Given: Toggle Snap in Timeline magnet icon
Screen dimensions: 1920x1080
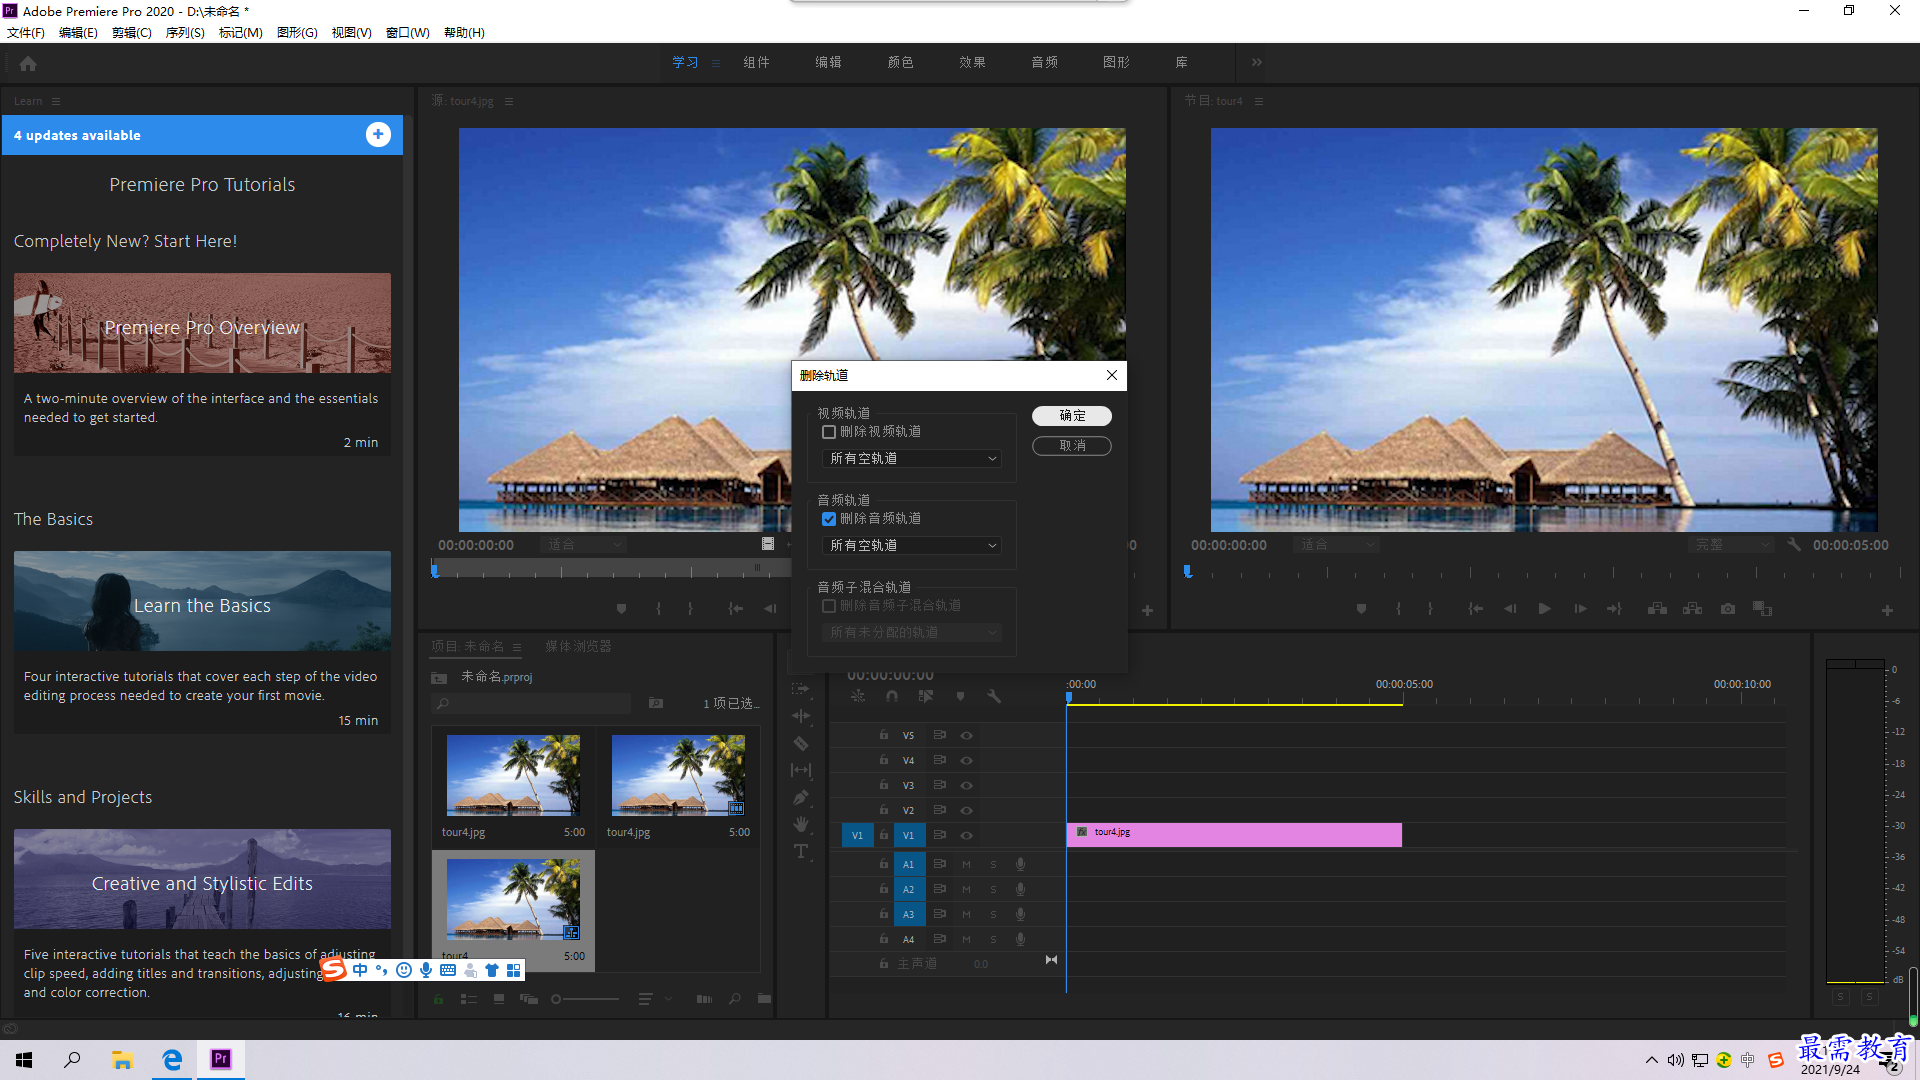Looking at the screenshot, I should [892, 696].
